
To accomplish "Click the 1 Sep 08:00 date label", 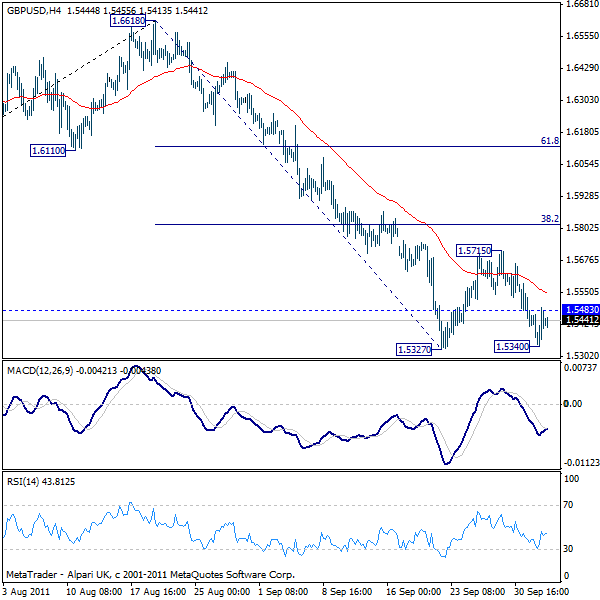I will 283,592.
